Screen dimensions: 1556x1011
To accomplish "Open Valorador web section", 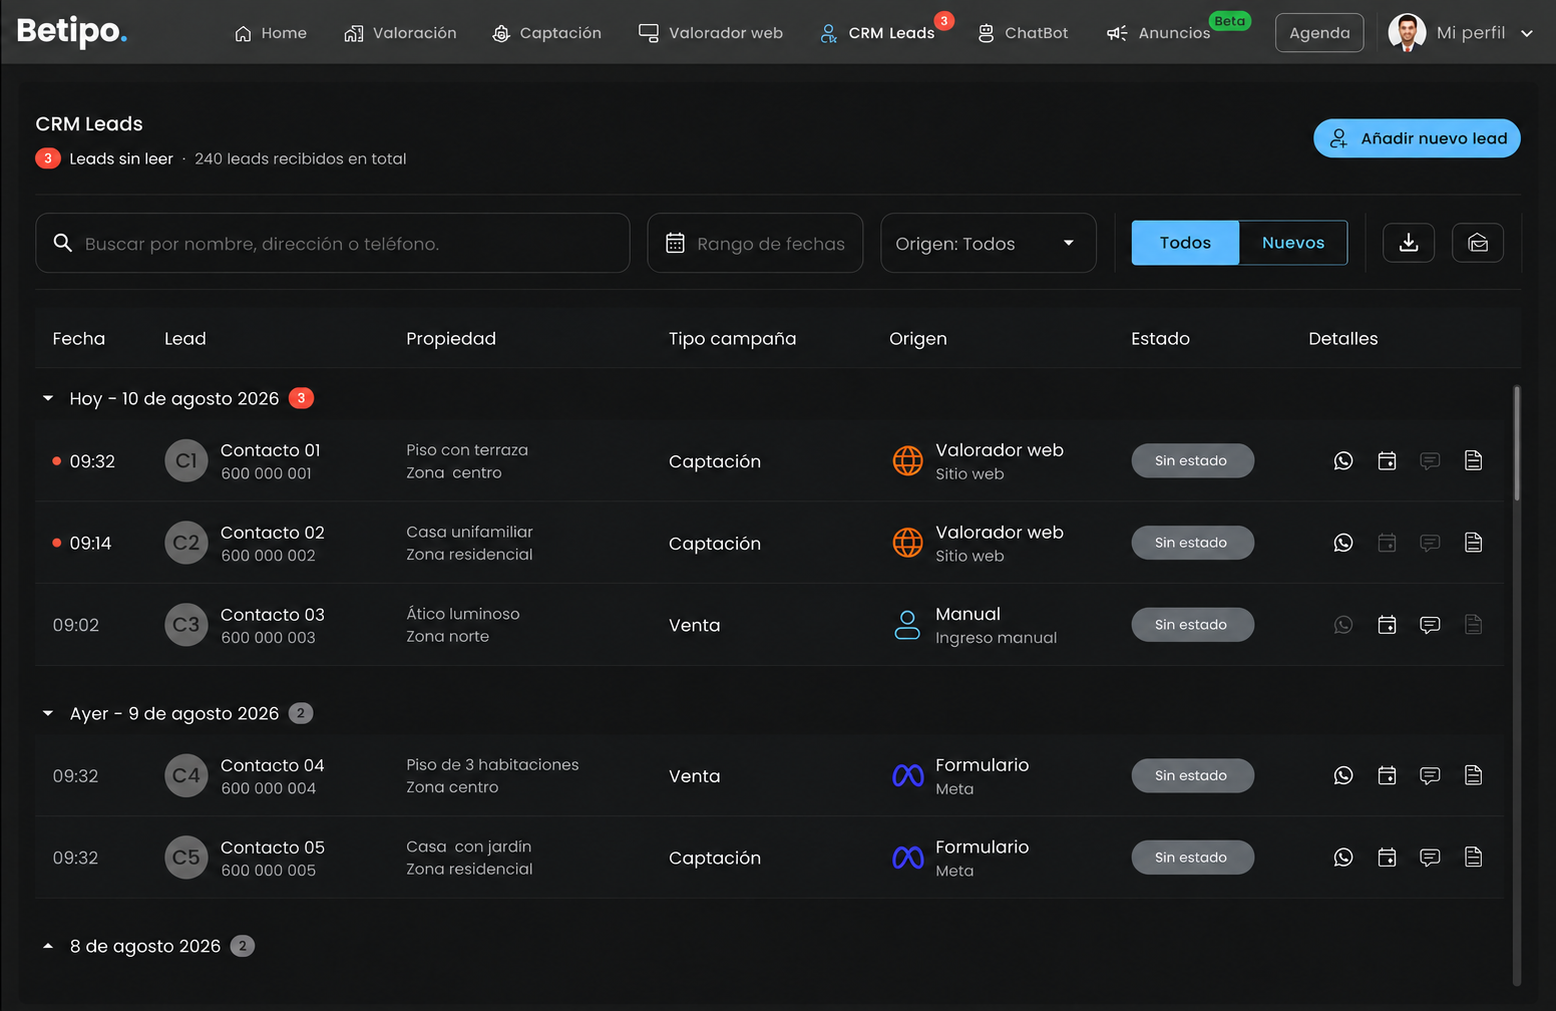I will click(x=711, y=33).
